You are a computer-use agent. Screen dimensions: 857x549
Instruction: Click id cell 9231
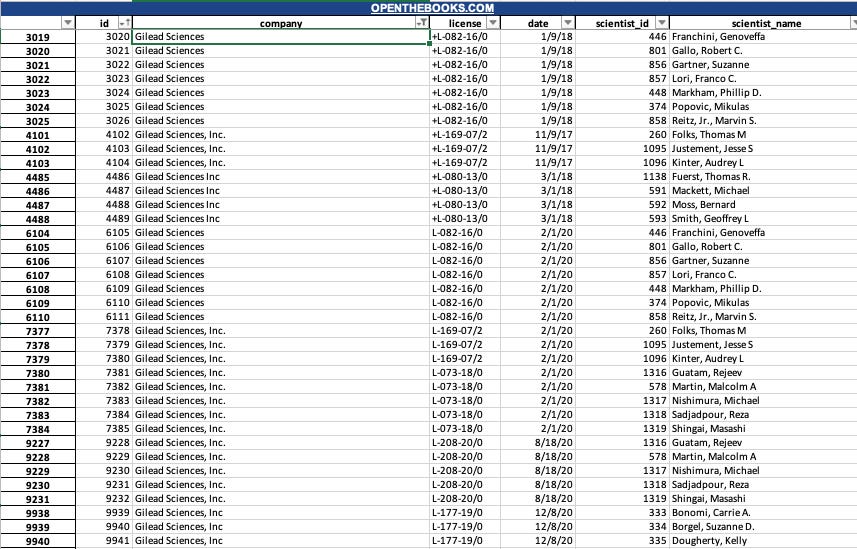104,484
